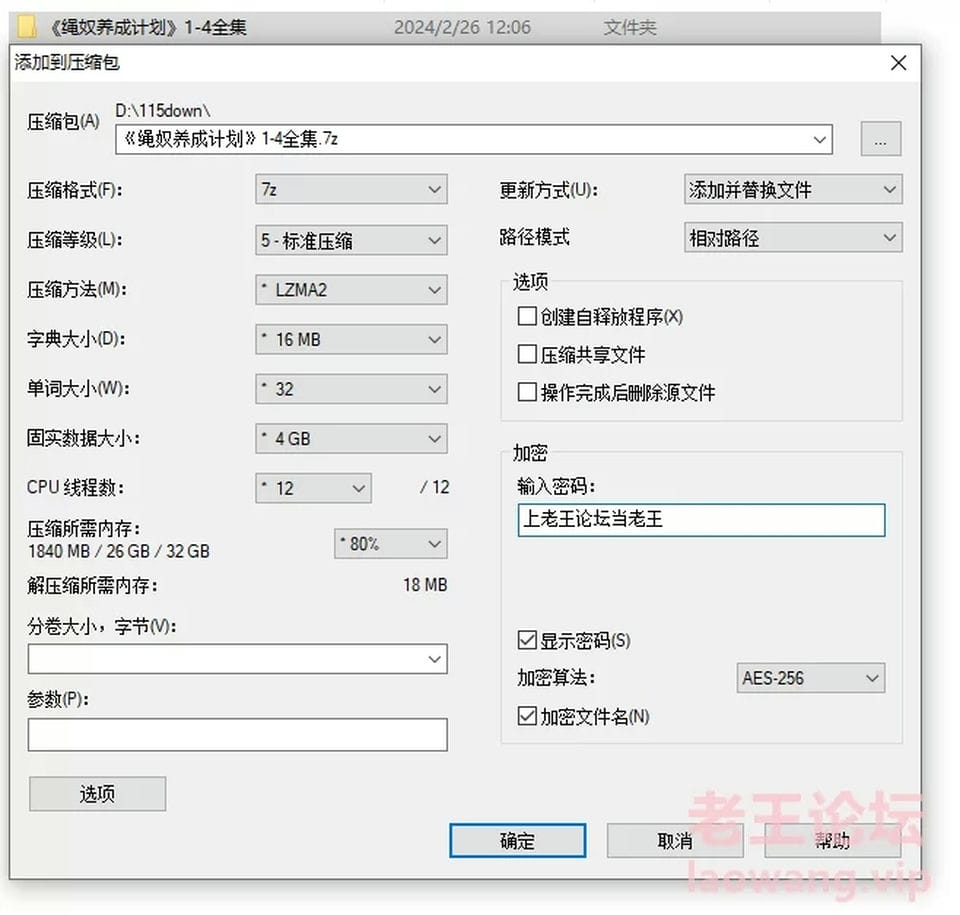Image resolution: width=960 pixels, height=915 pixels.
Task: Open the 字典大小 16 MB dropdown
Action: [x=351, y=339]
